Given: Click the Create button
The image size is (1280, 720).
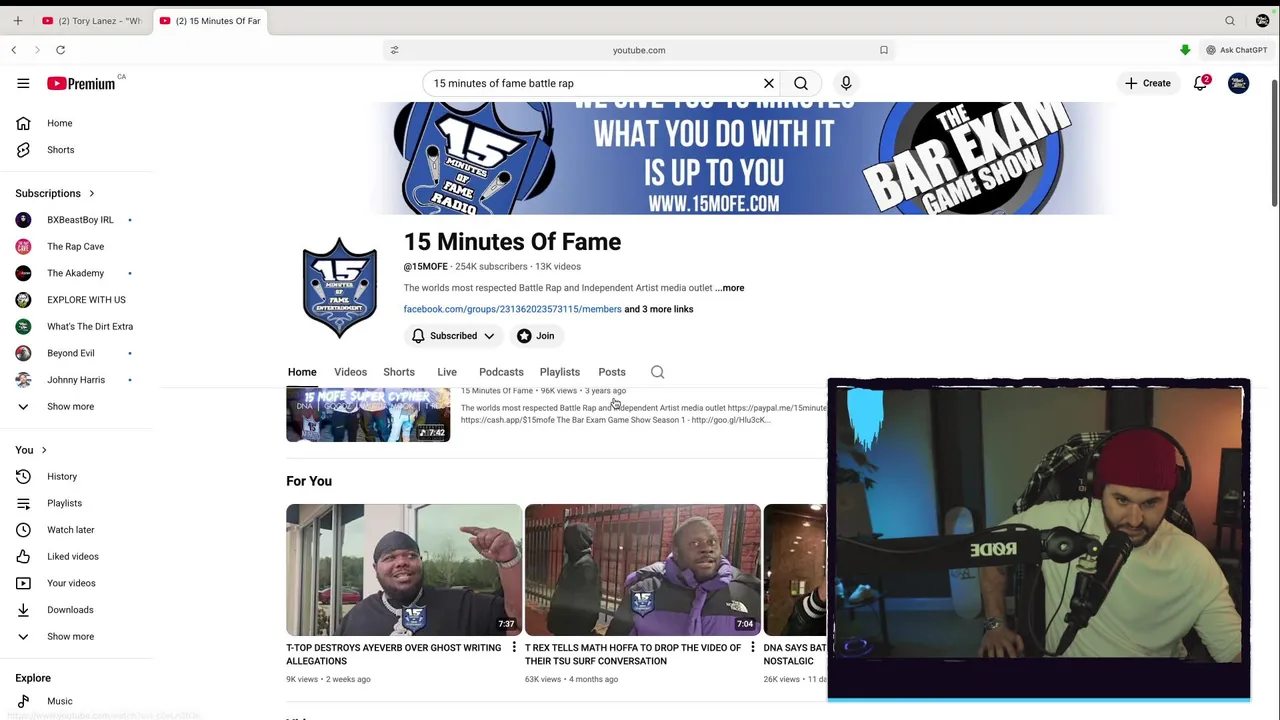Looking at the screenshot, I should tap(1147, 83).
